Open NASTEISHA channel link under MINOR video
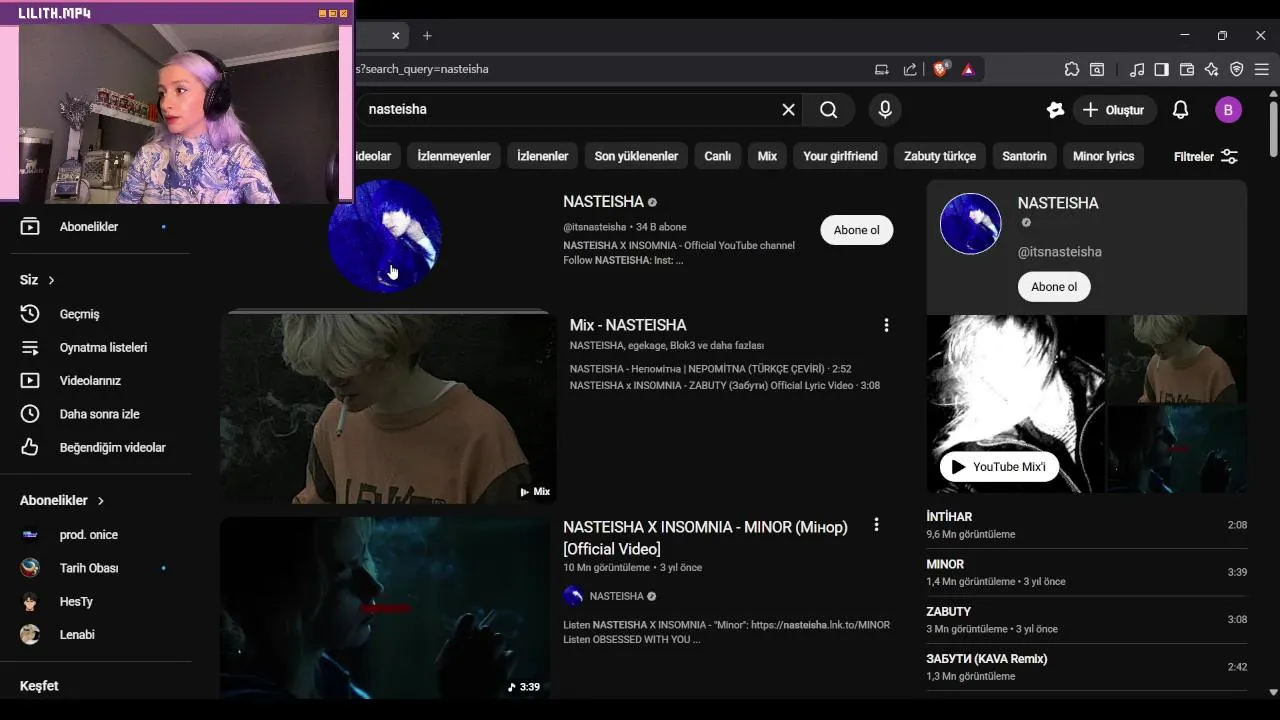The image size is (1280, 720). click(616, 596)
